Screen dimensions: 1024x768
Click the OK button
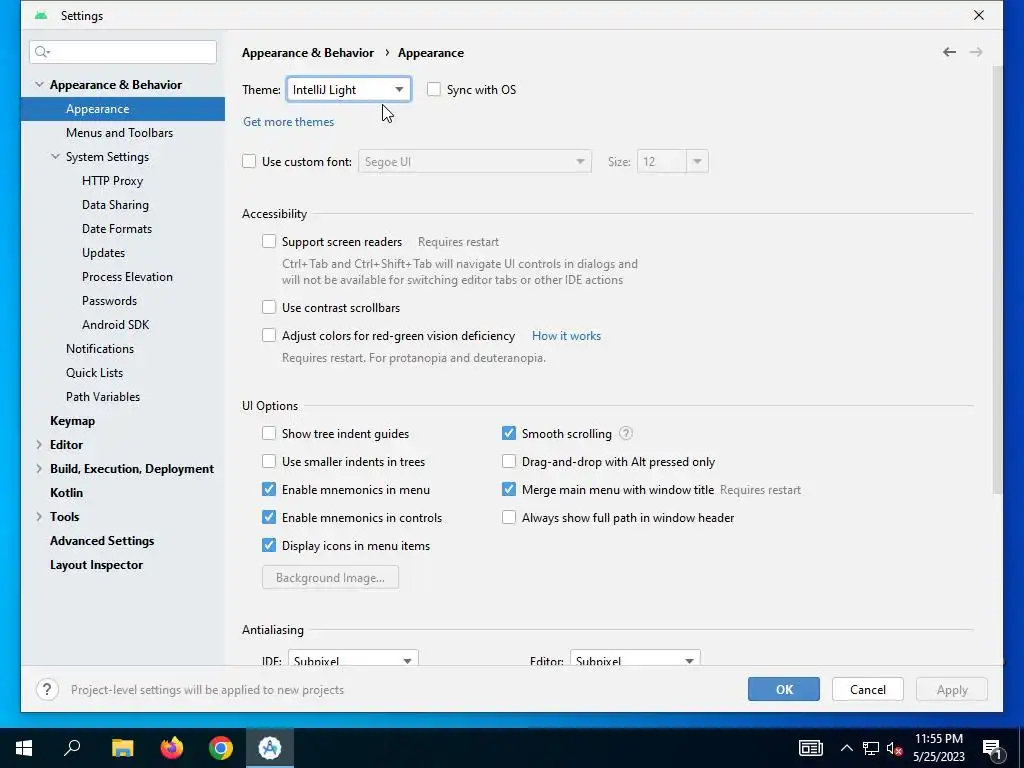784,690
